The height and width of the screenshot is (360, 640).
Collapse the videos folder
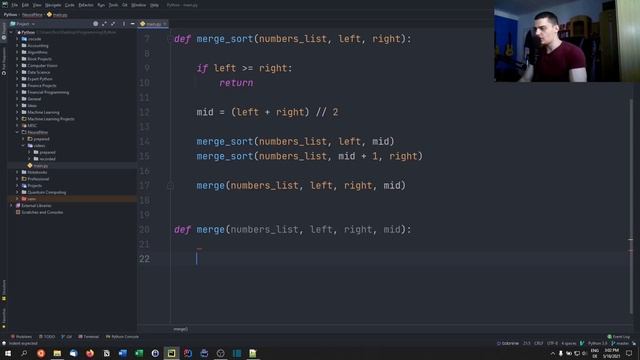click(x=24, y=146)
